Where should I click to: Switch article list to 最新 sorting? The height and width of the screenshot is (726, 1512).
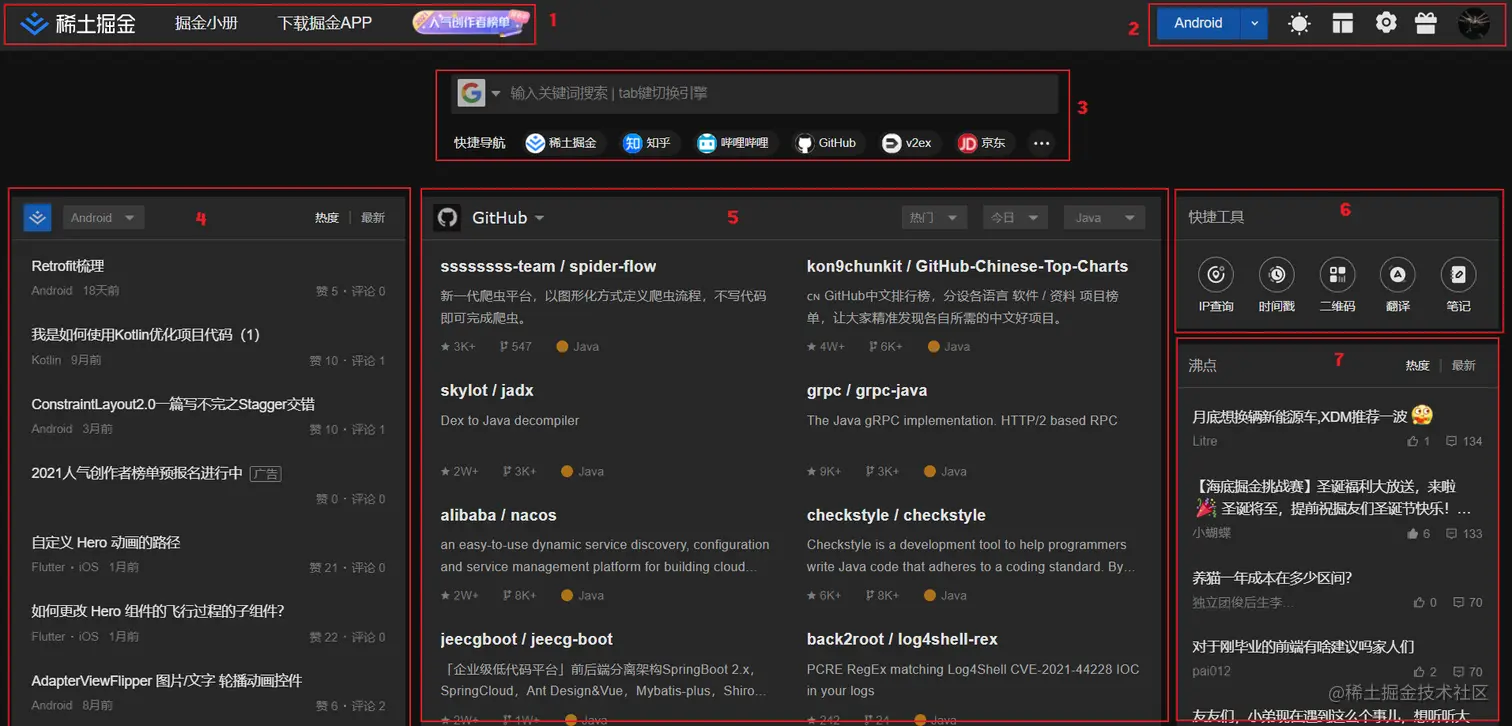(373, 217)
